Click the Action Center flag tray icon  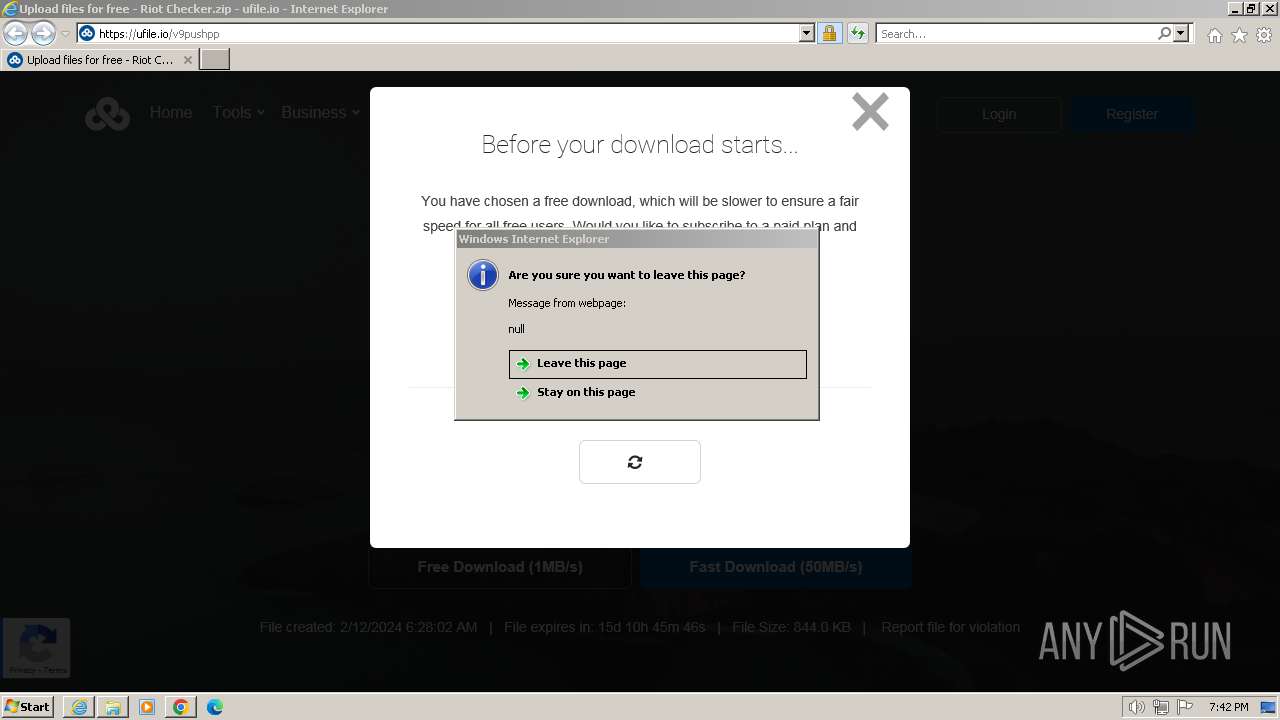[1184, 707]
